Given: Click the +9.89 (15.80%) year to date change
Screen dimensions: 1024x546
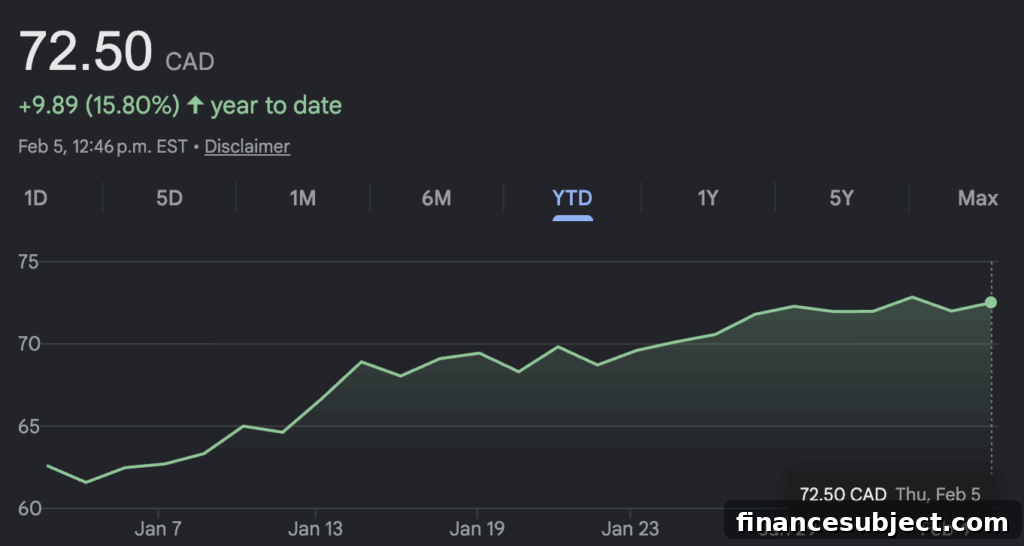Looking at the screenshot, I should click(x=180, y=105).
